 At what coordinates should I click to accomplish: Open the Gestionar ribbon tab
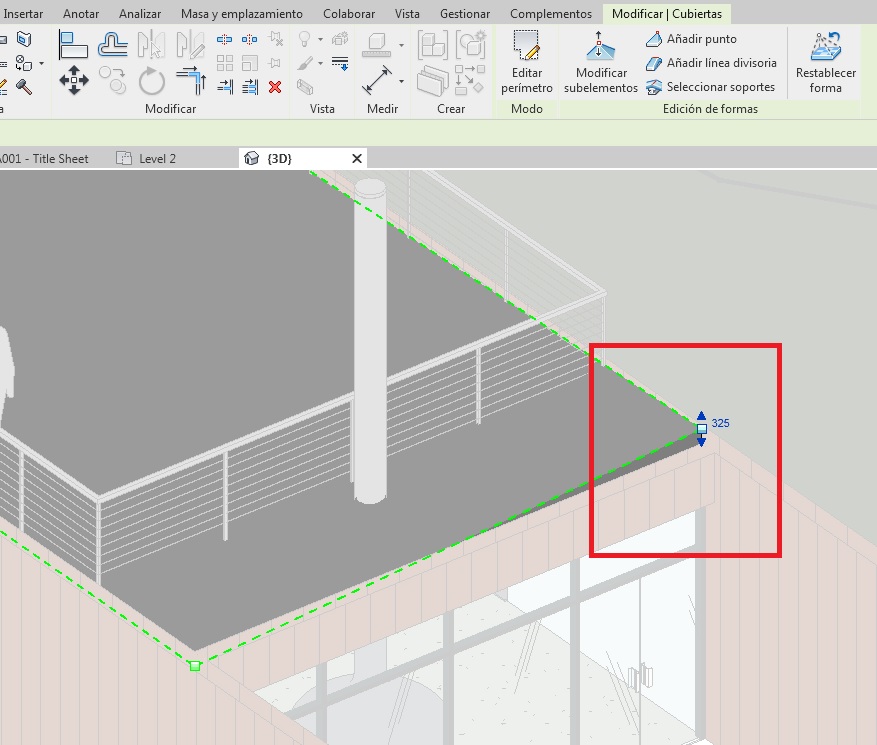point(465,14)
